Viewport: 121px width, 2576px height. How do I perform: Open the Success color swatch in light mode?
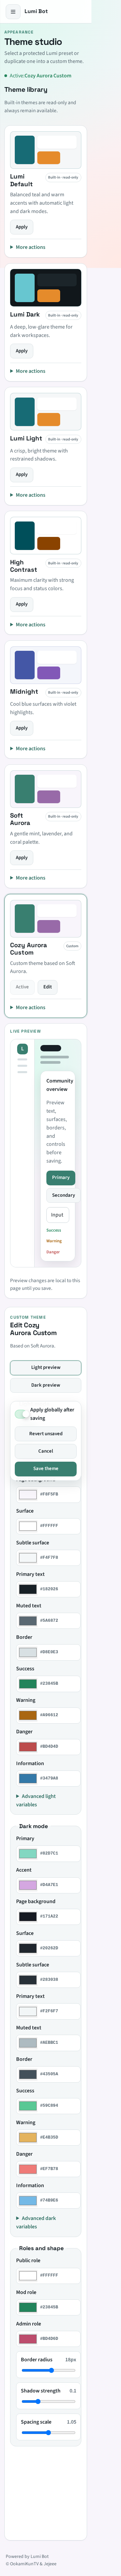point(27,1683)
